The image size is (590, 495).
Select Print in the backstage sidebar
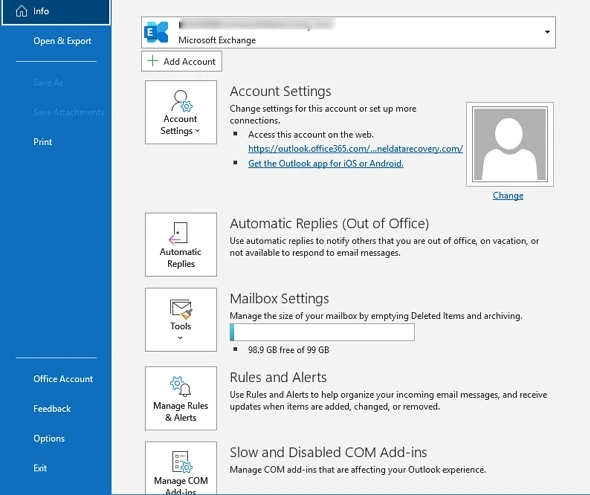click(x=43, y=142)
